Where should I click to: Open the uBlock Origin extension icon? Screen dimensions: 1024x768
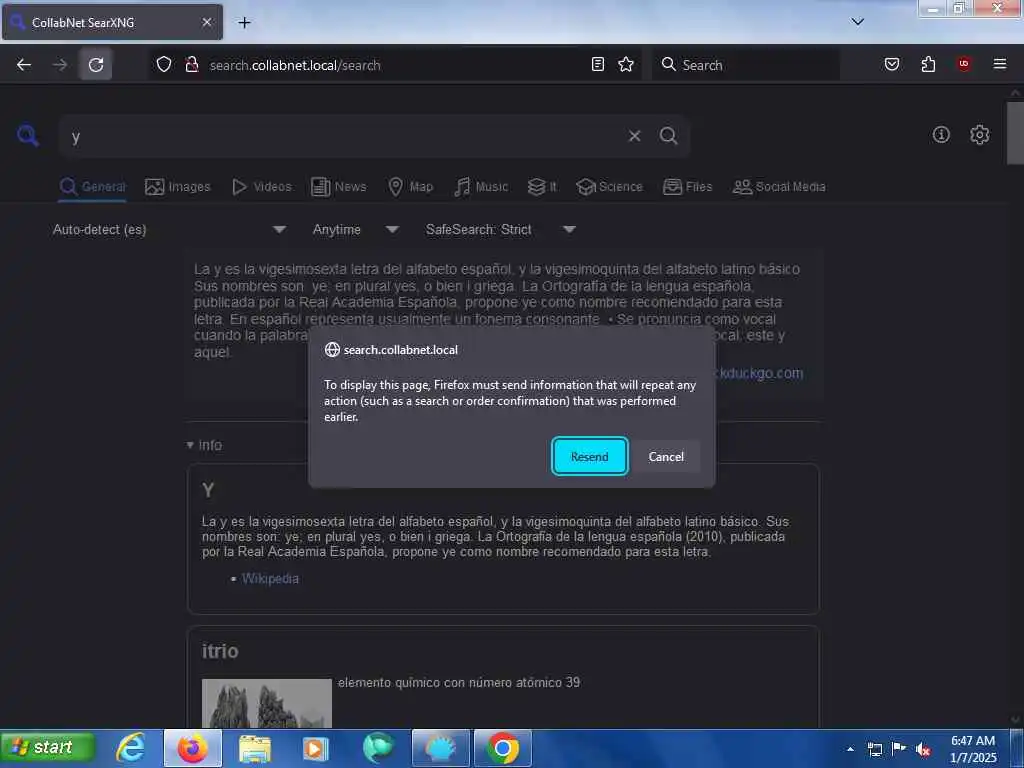pyautogui.click(x=963, y=64)
